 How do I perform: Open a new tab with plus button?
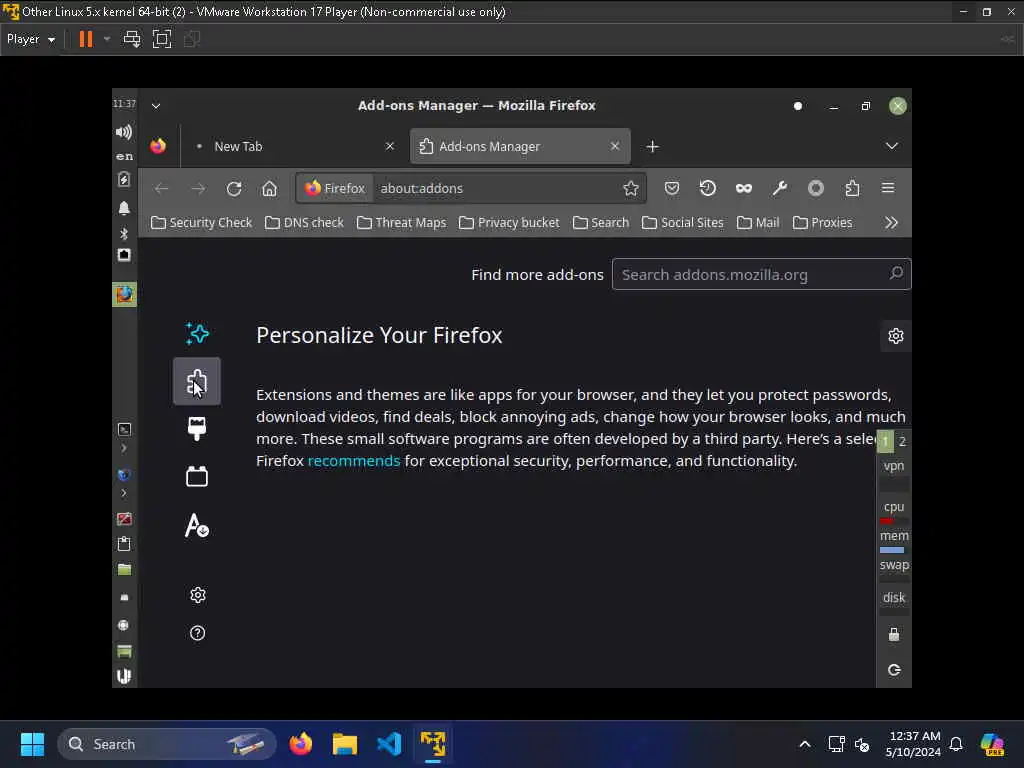(652, 146)
